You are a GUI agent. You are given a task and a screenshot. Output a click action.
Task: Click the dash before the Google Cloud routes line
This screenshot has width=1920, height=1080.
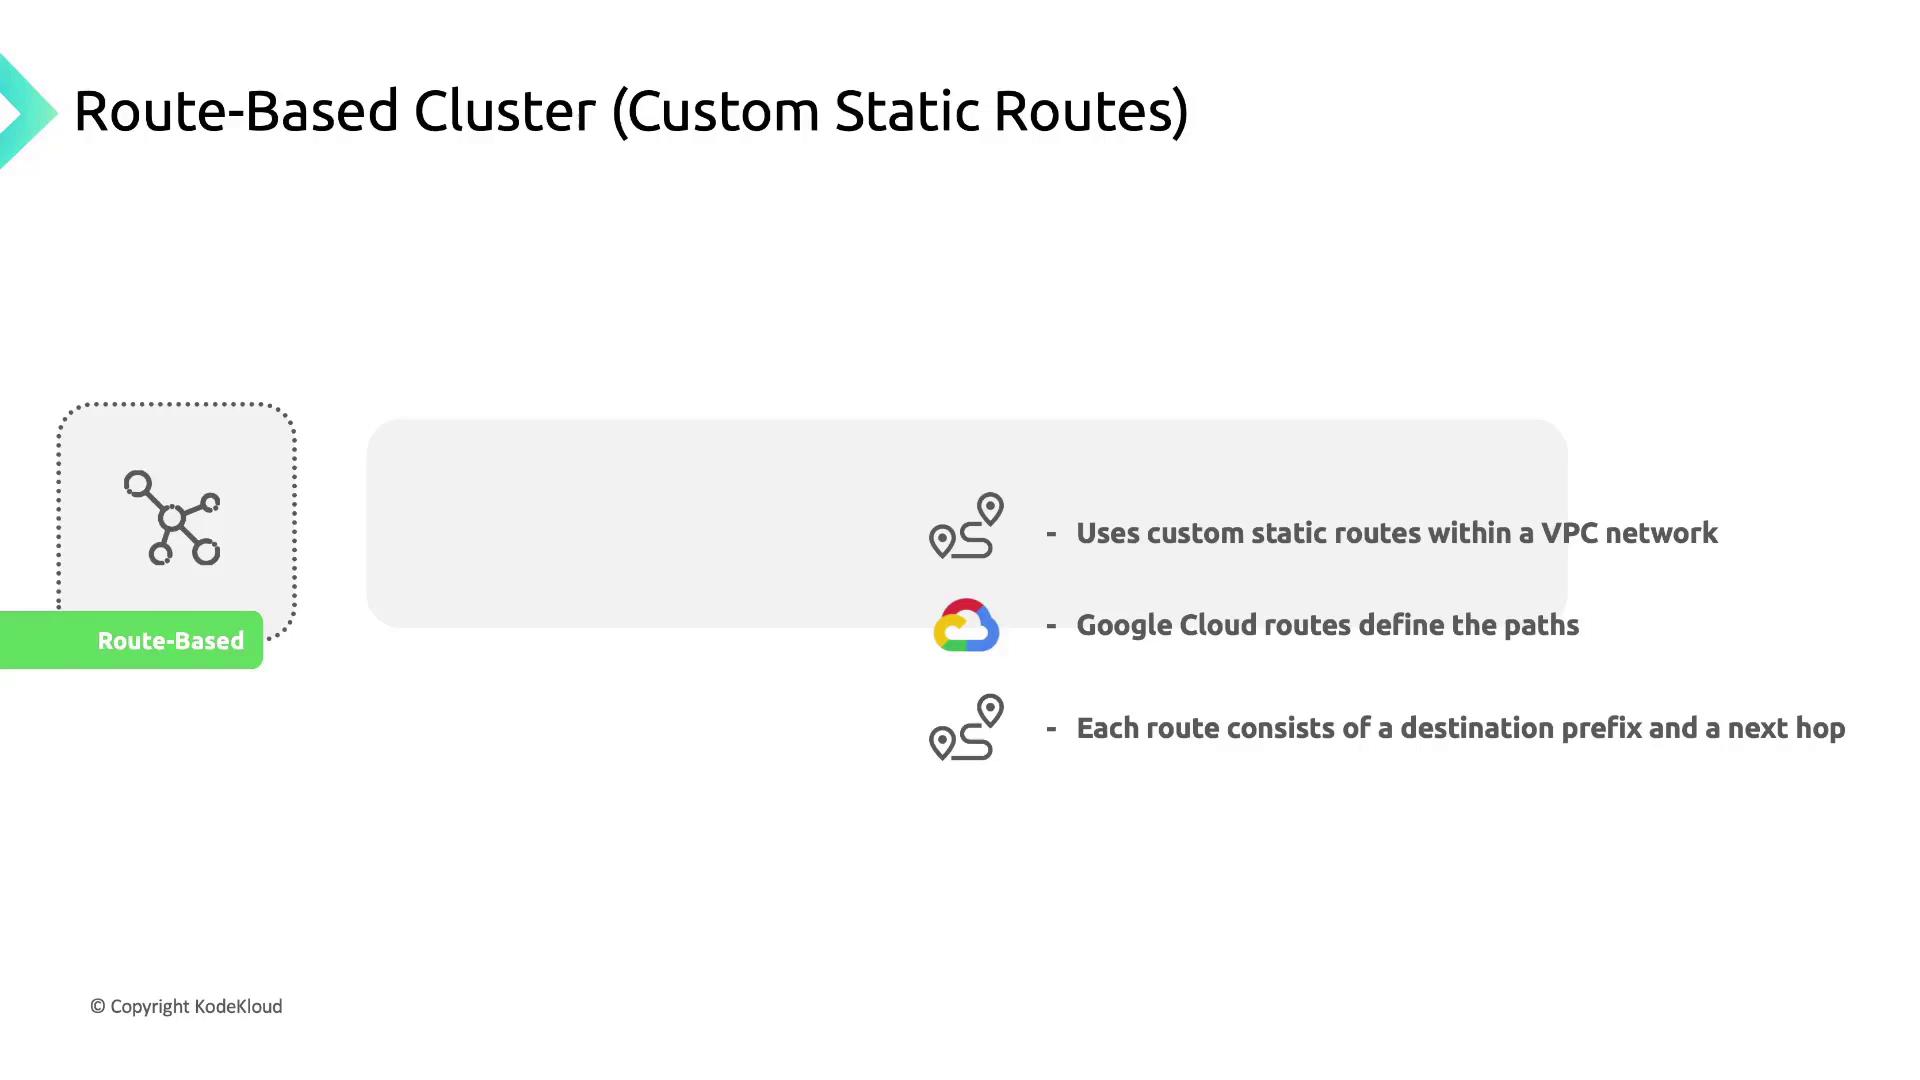click(1051, 626)
